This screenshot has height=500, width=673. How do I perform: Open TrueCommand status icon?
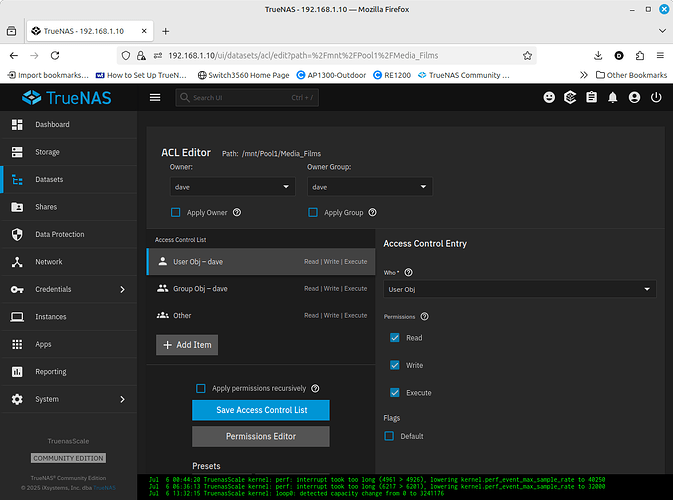(570, 97)
